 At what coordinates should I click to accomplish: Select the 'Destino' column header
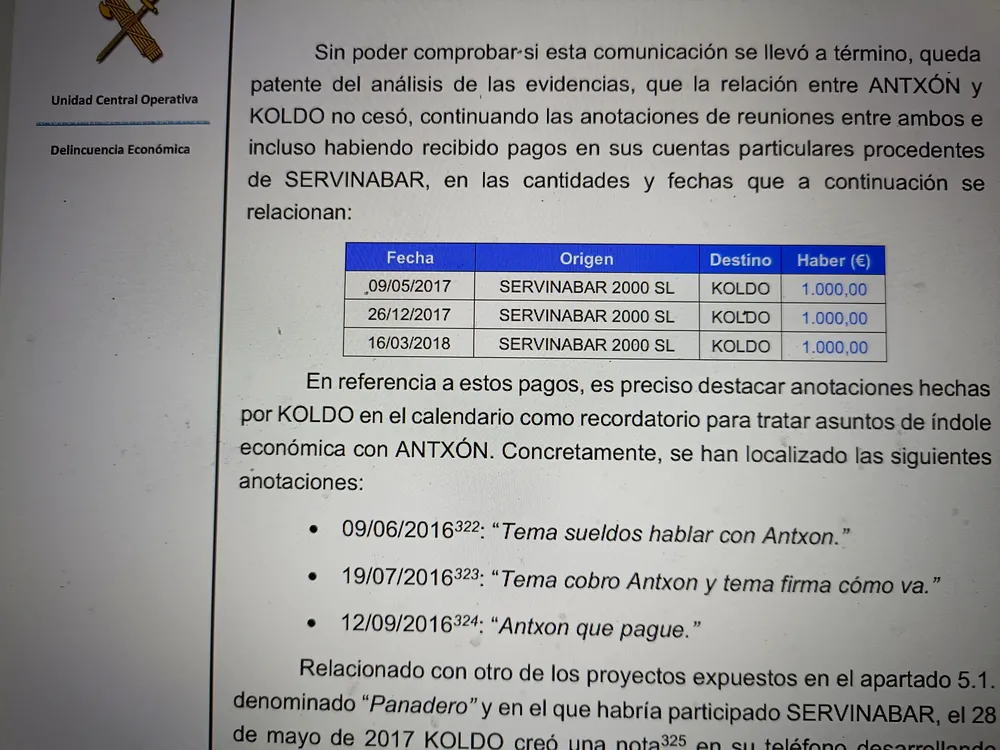[740, 260]
